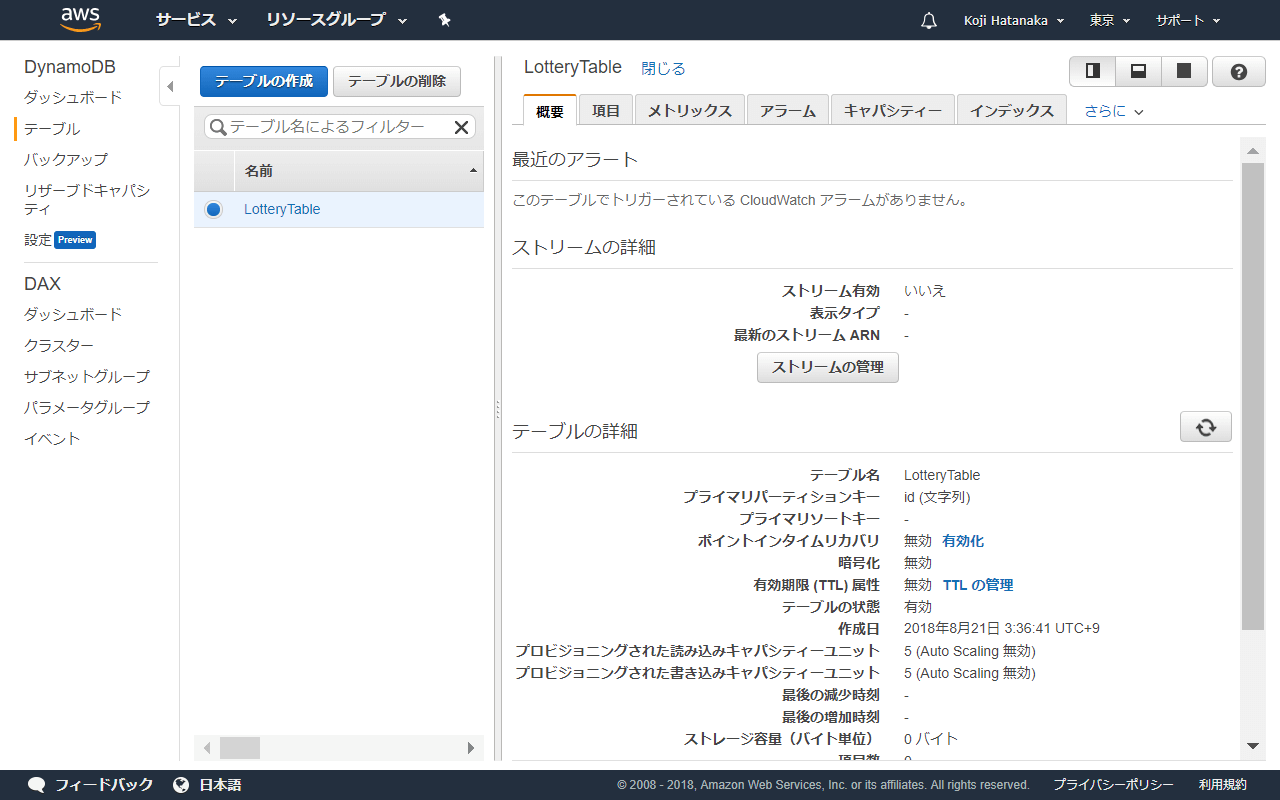Screen dimensions: 1280x800
Task: Click the ストリームの管理 button
Action: point(828,367)
